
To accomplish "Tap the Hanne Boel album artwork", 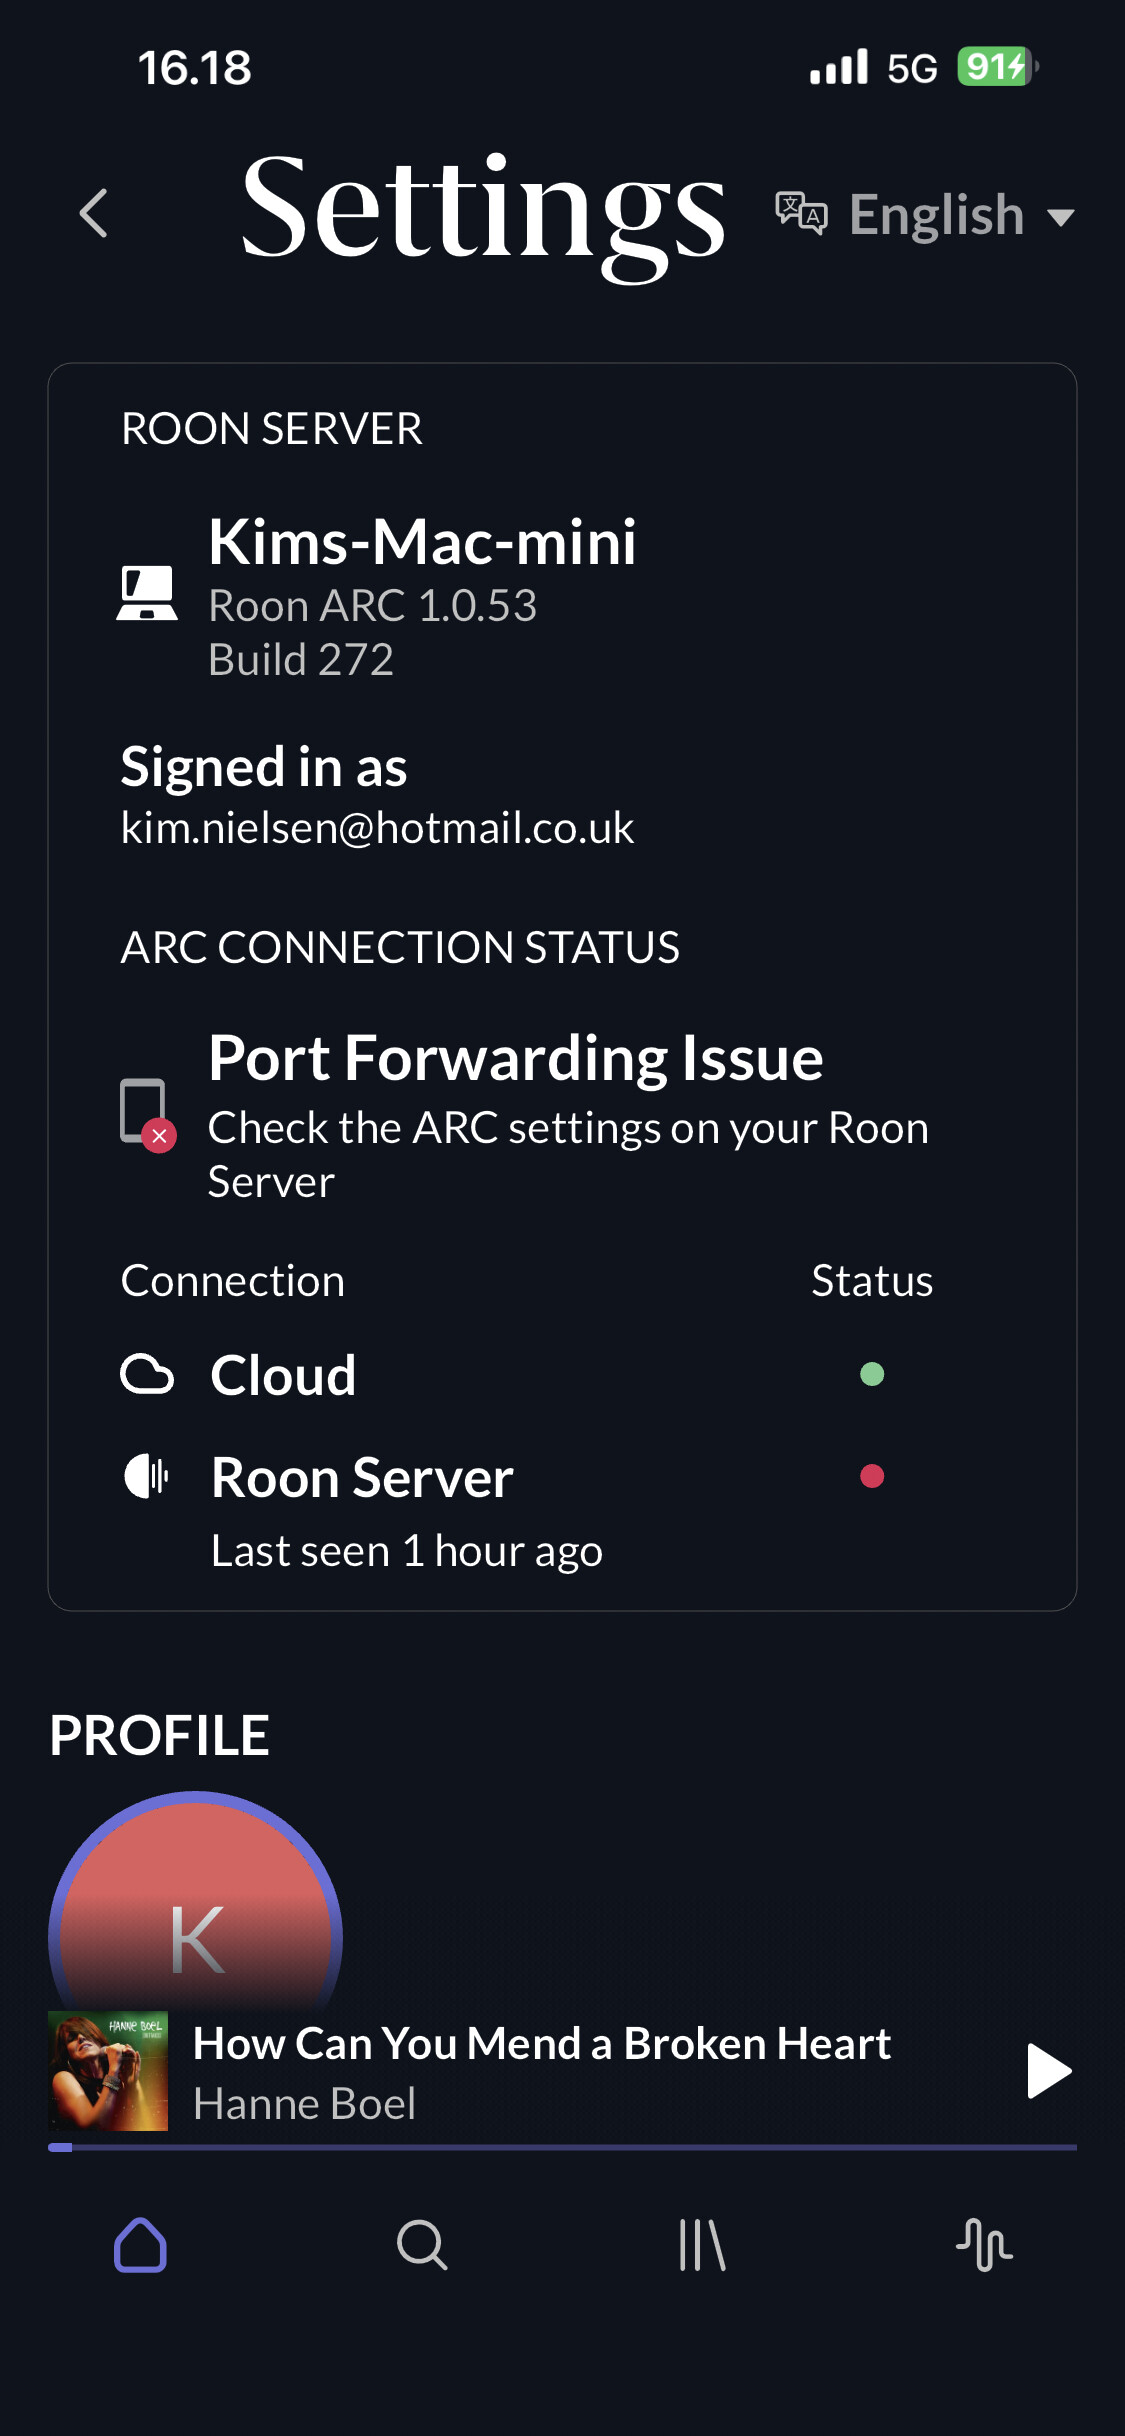I will 108,2071.
